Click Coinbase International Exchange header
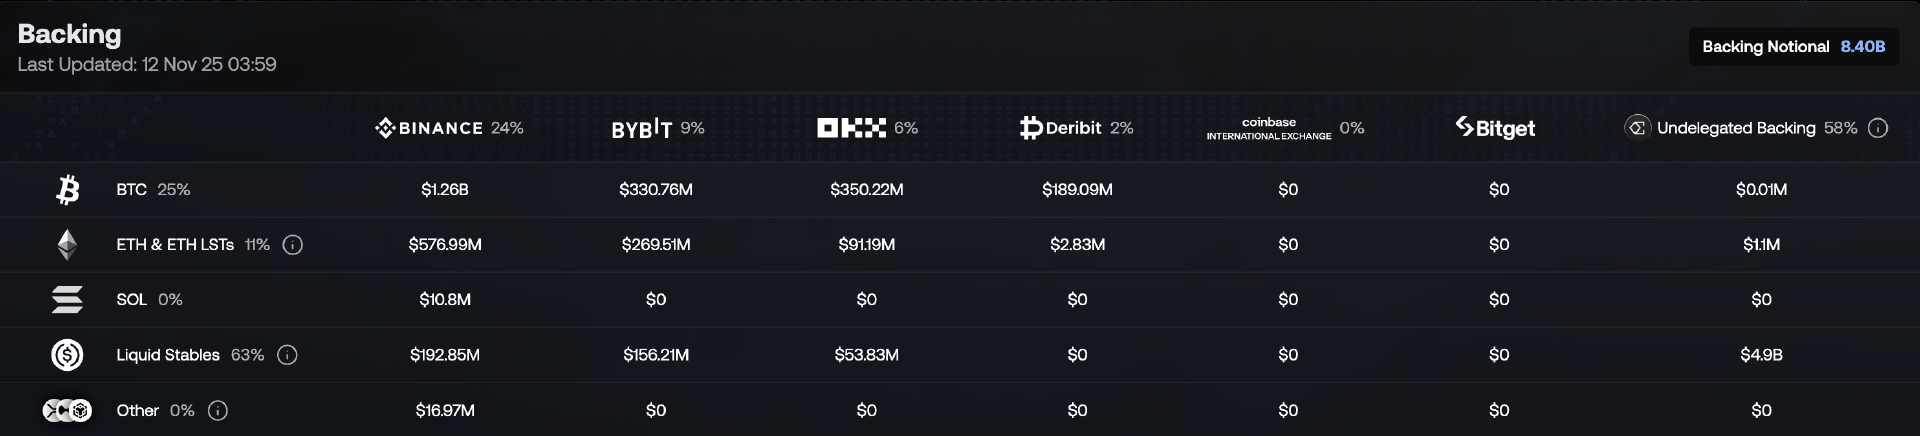The height and width of the screenshot is (436, 1920). (x=1268, y=128)
